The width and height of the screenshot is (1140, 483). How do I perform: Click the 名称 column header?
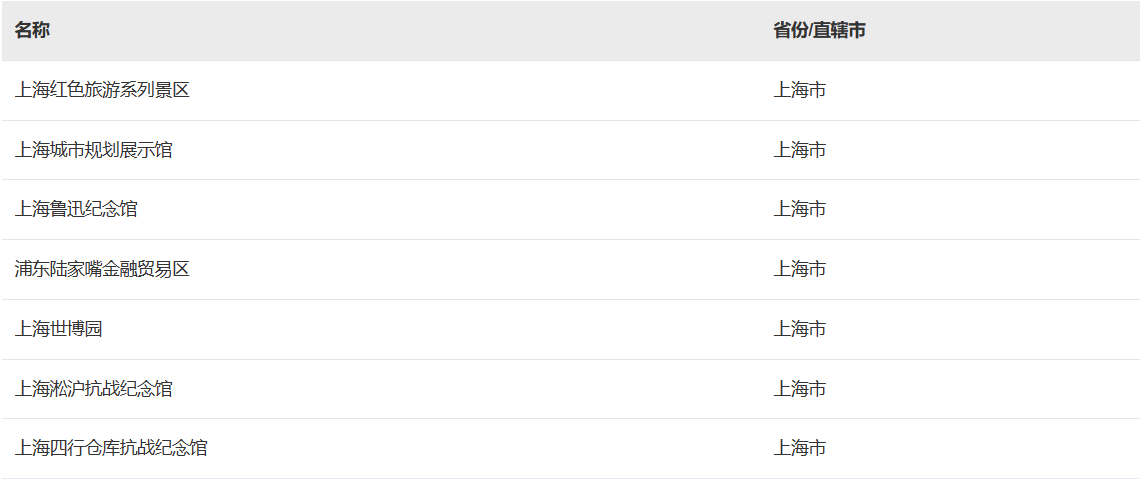32,31
